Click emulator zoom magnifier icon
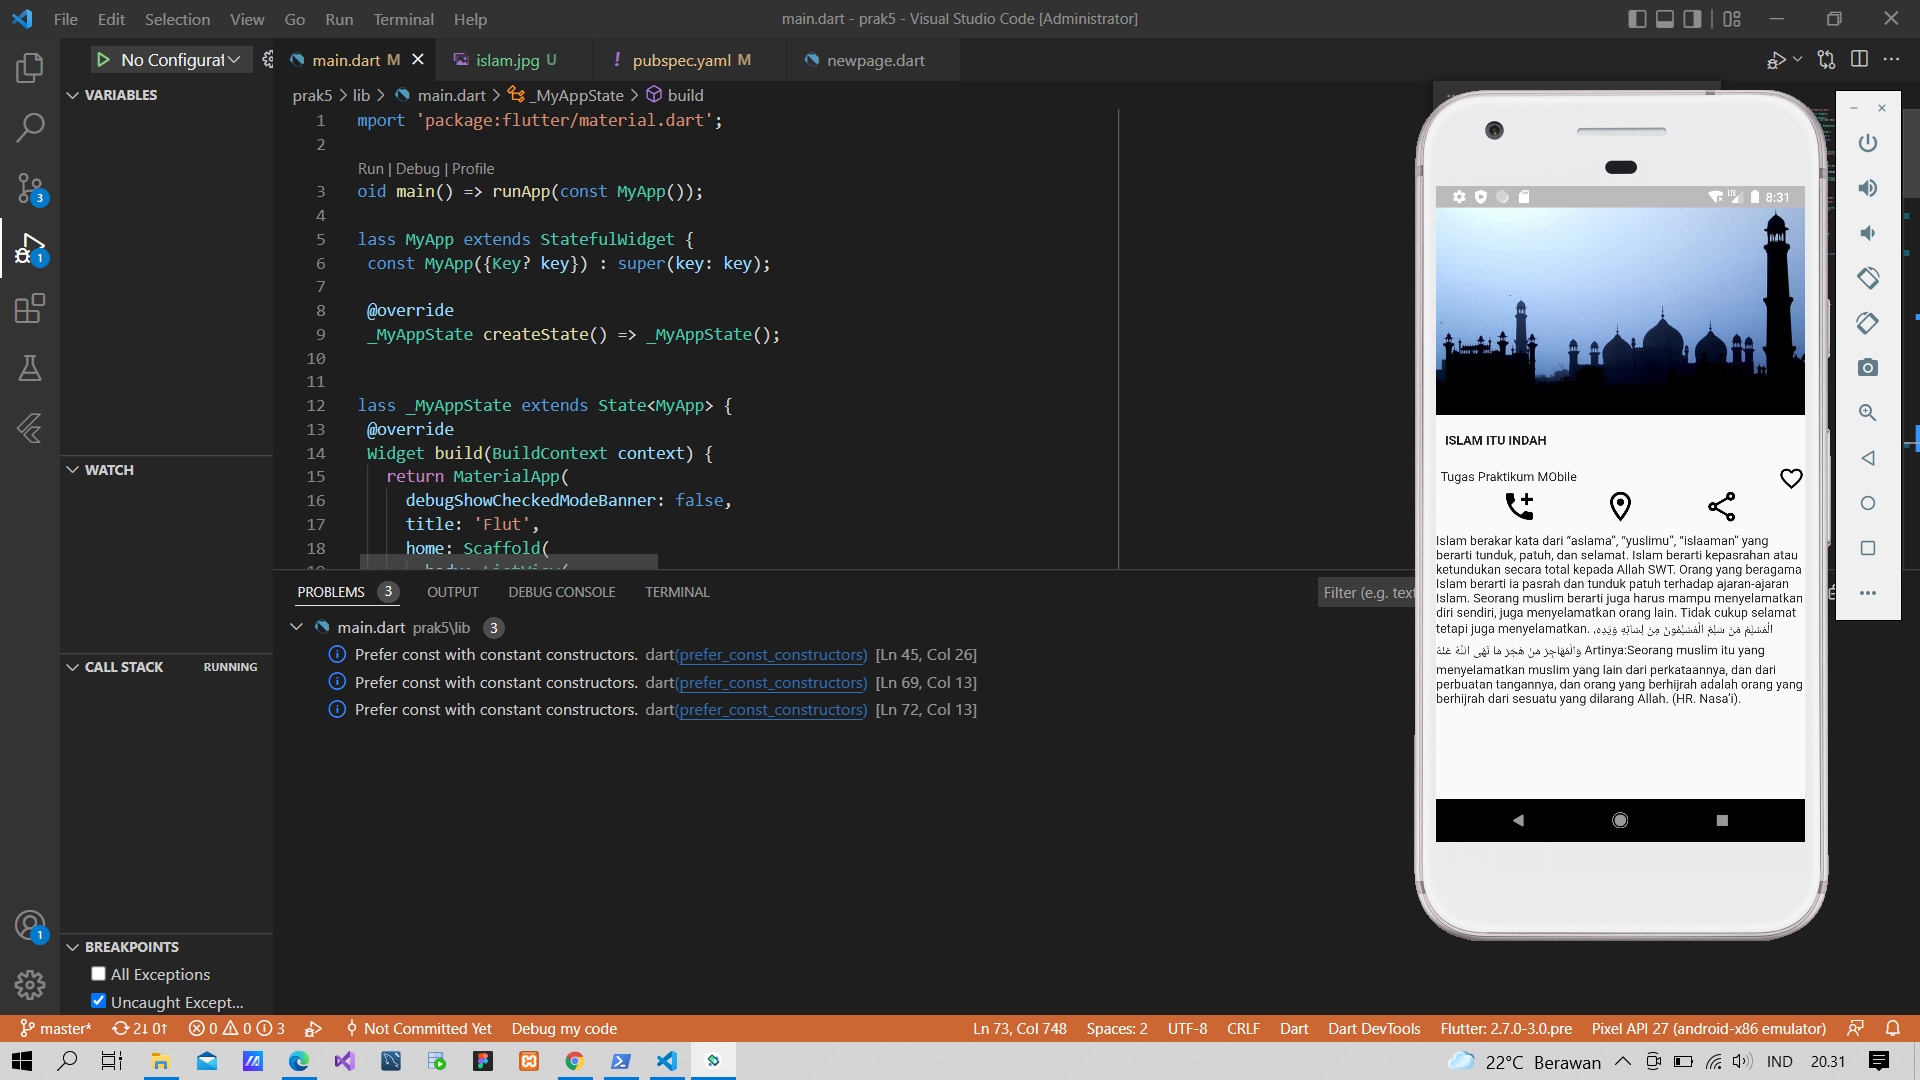 (1867, 413)
